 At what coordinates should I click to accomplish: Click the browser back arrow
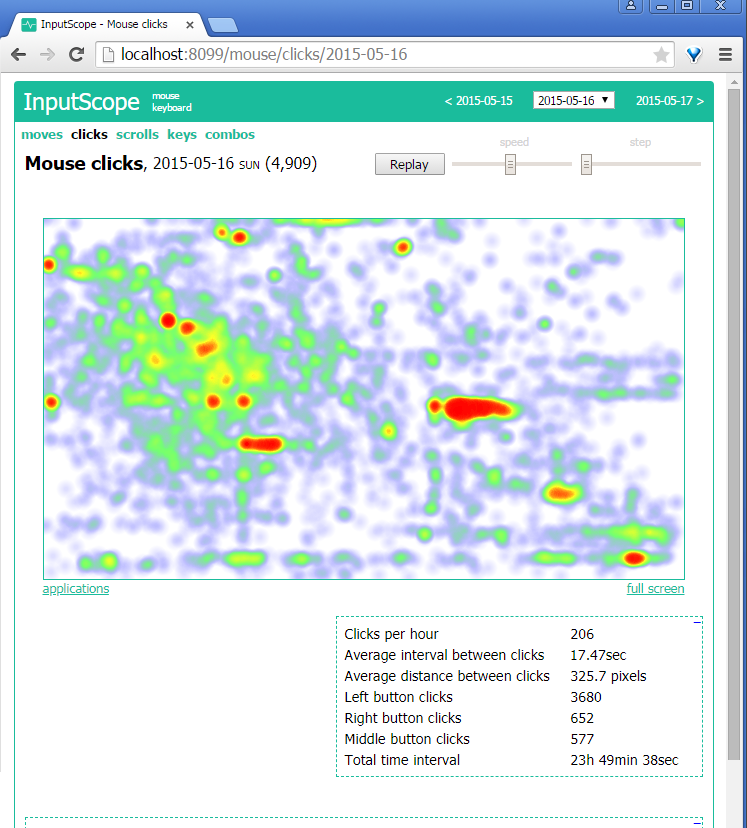[19, 55]
